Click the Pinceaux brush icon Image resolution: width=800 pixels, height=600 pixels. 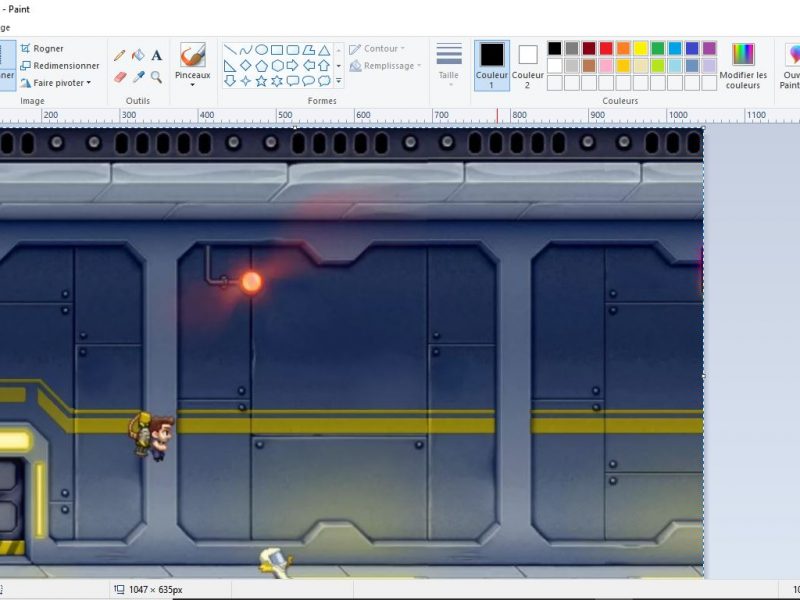[x=193, y=55]
